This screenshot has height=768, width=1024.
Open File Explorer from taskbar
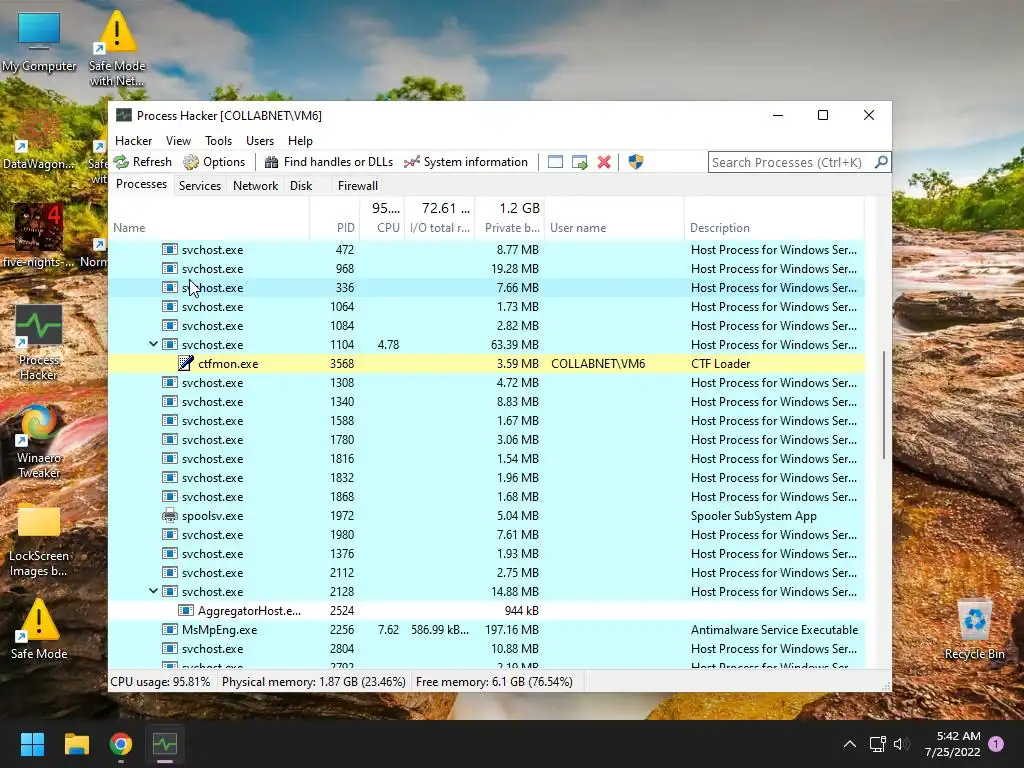pyautogui.click(x=76, y=744)
